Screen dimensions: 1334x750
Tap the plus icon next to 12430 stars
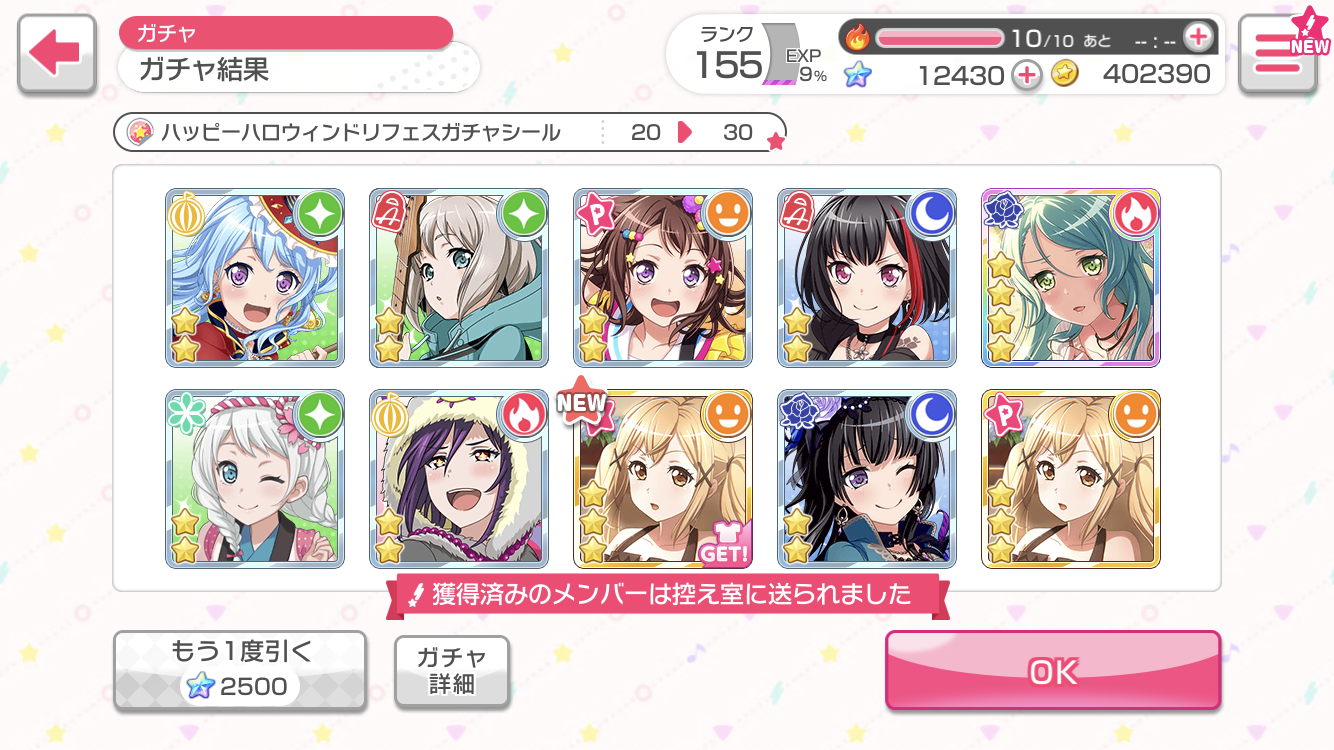click(1027, 74)
